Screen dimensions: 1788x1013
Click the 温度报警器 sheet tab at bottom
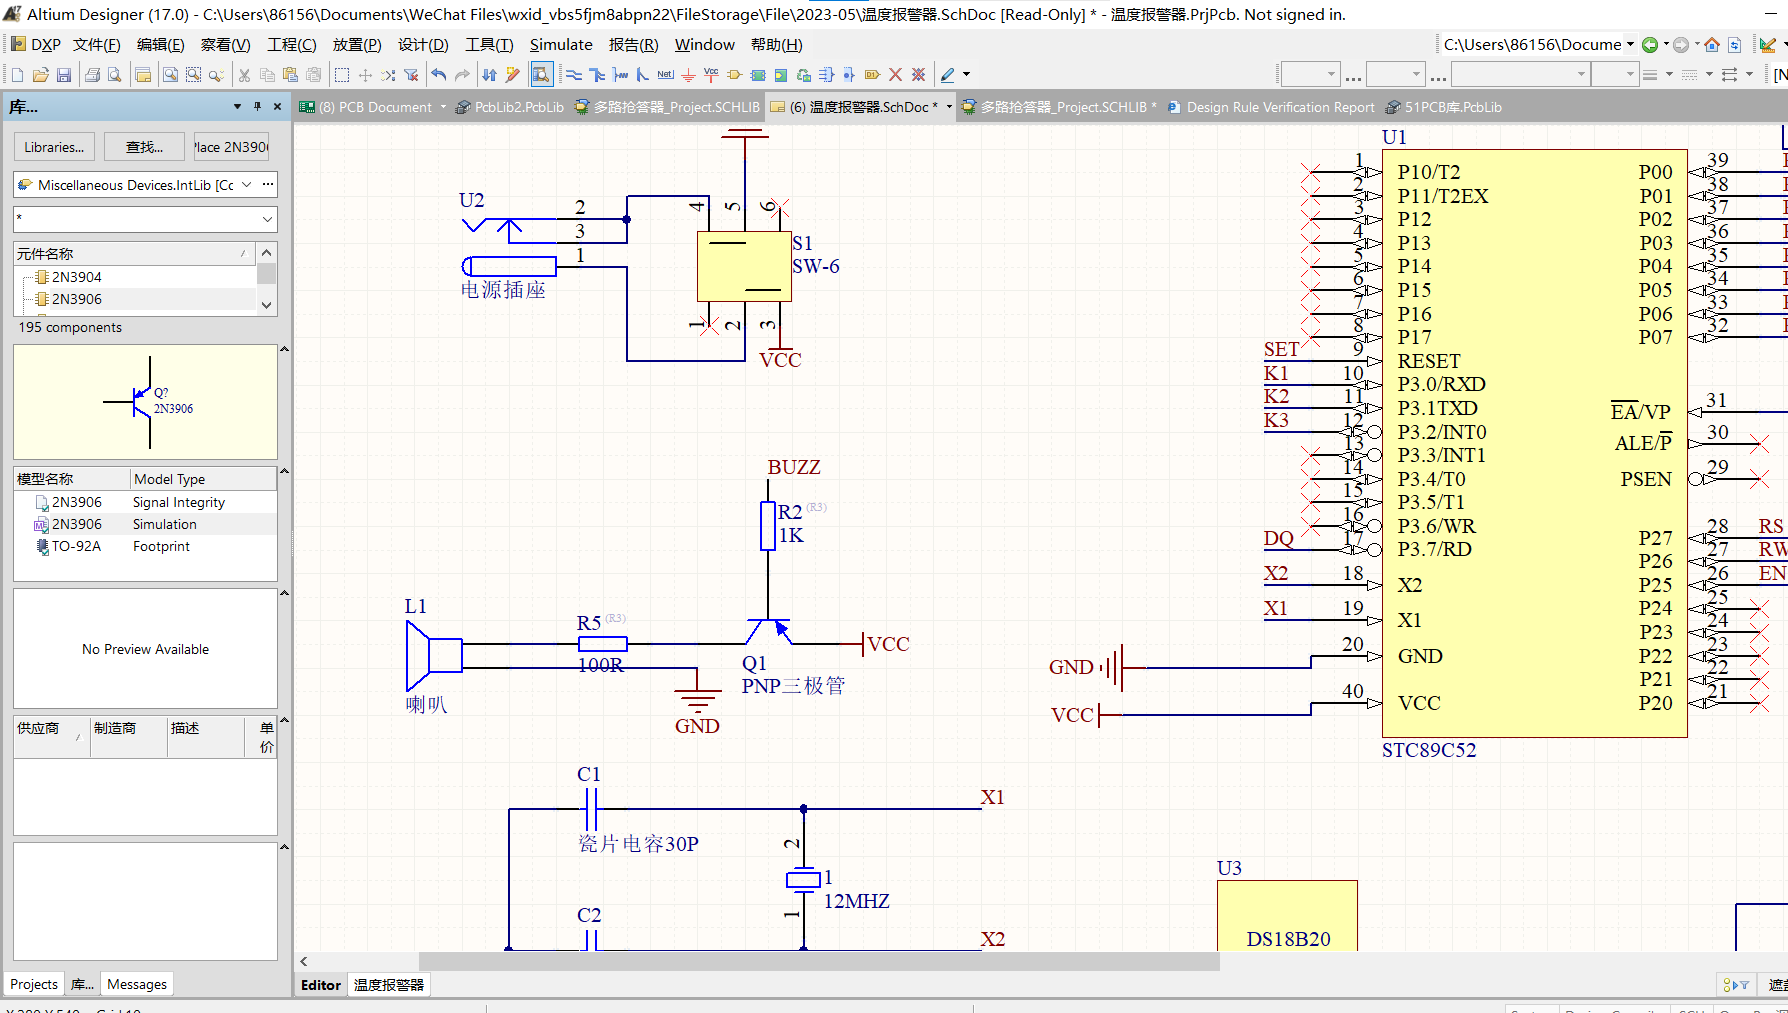(389, 985)
